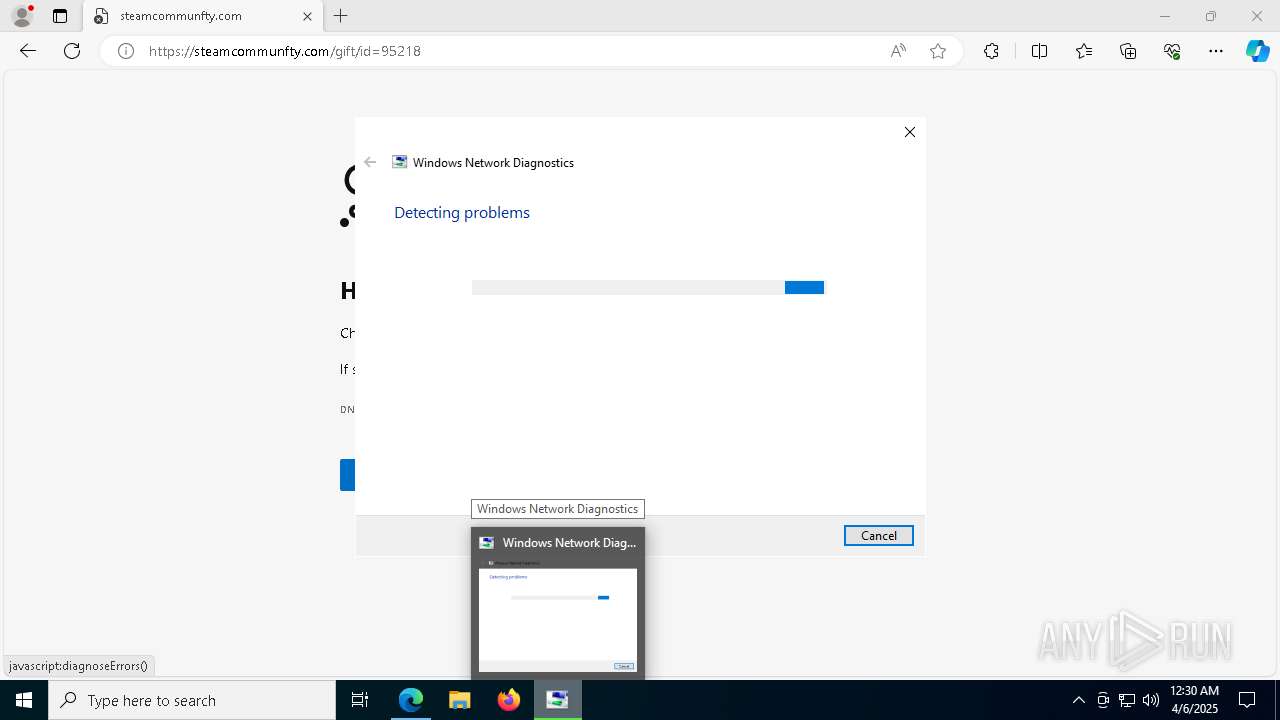This screenshot has width=1280, height=720.
Task: Open the notifications action center icon
Action: [x=1248, y=700]
